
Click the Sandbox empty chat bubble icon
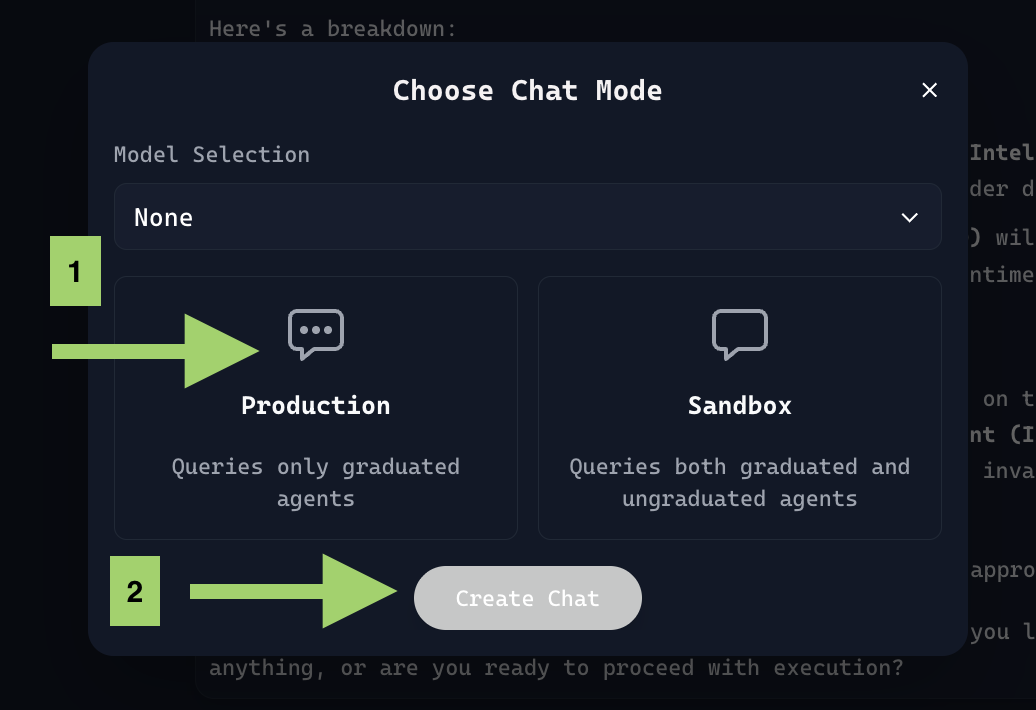pyautogui.click(x=740, y=334)
